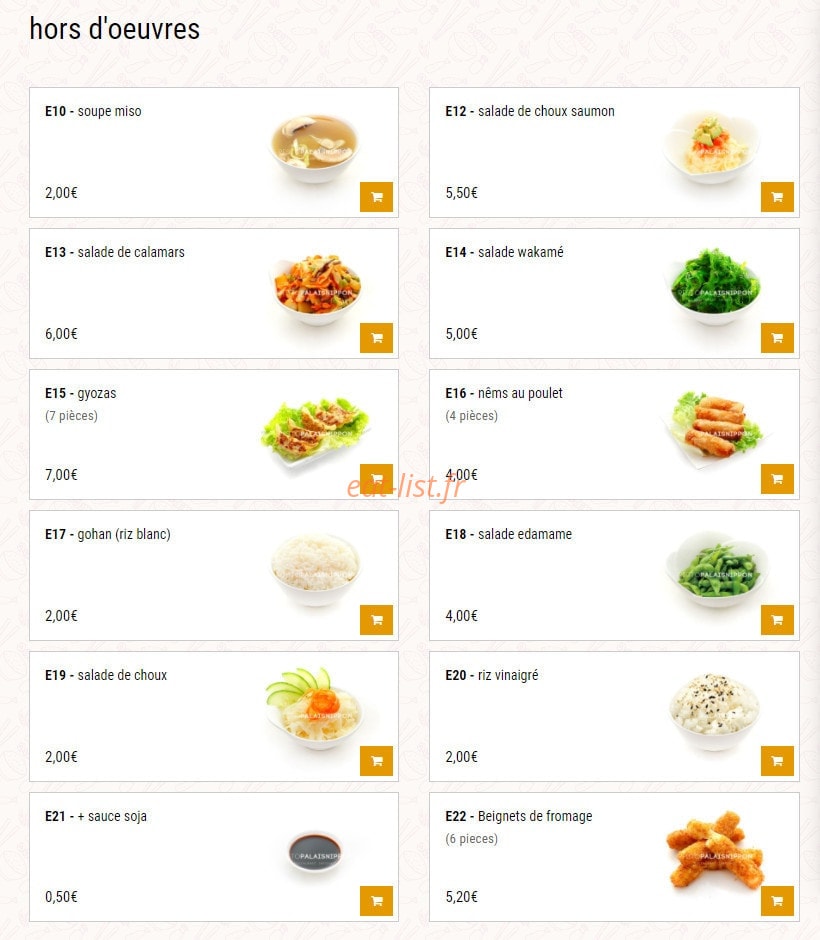
Task: Add nêms au poulet to cart
Action: pyautogui.click(x=777, y=479)
